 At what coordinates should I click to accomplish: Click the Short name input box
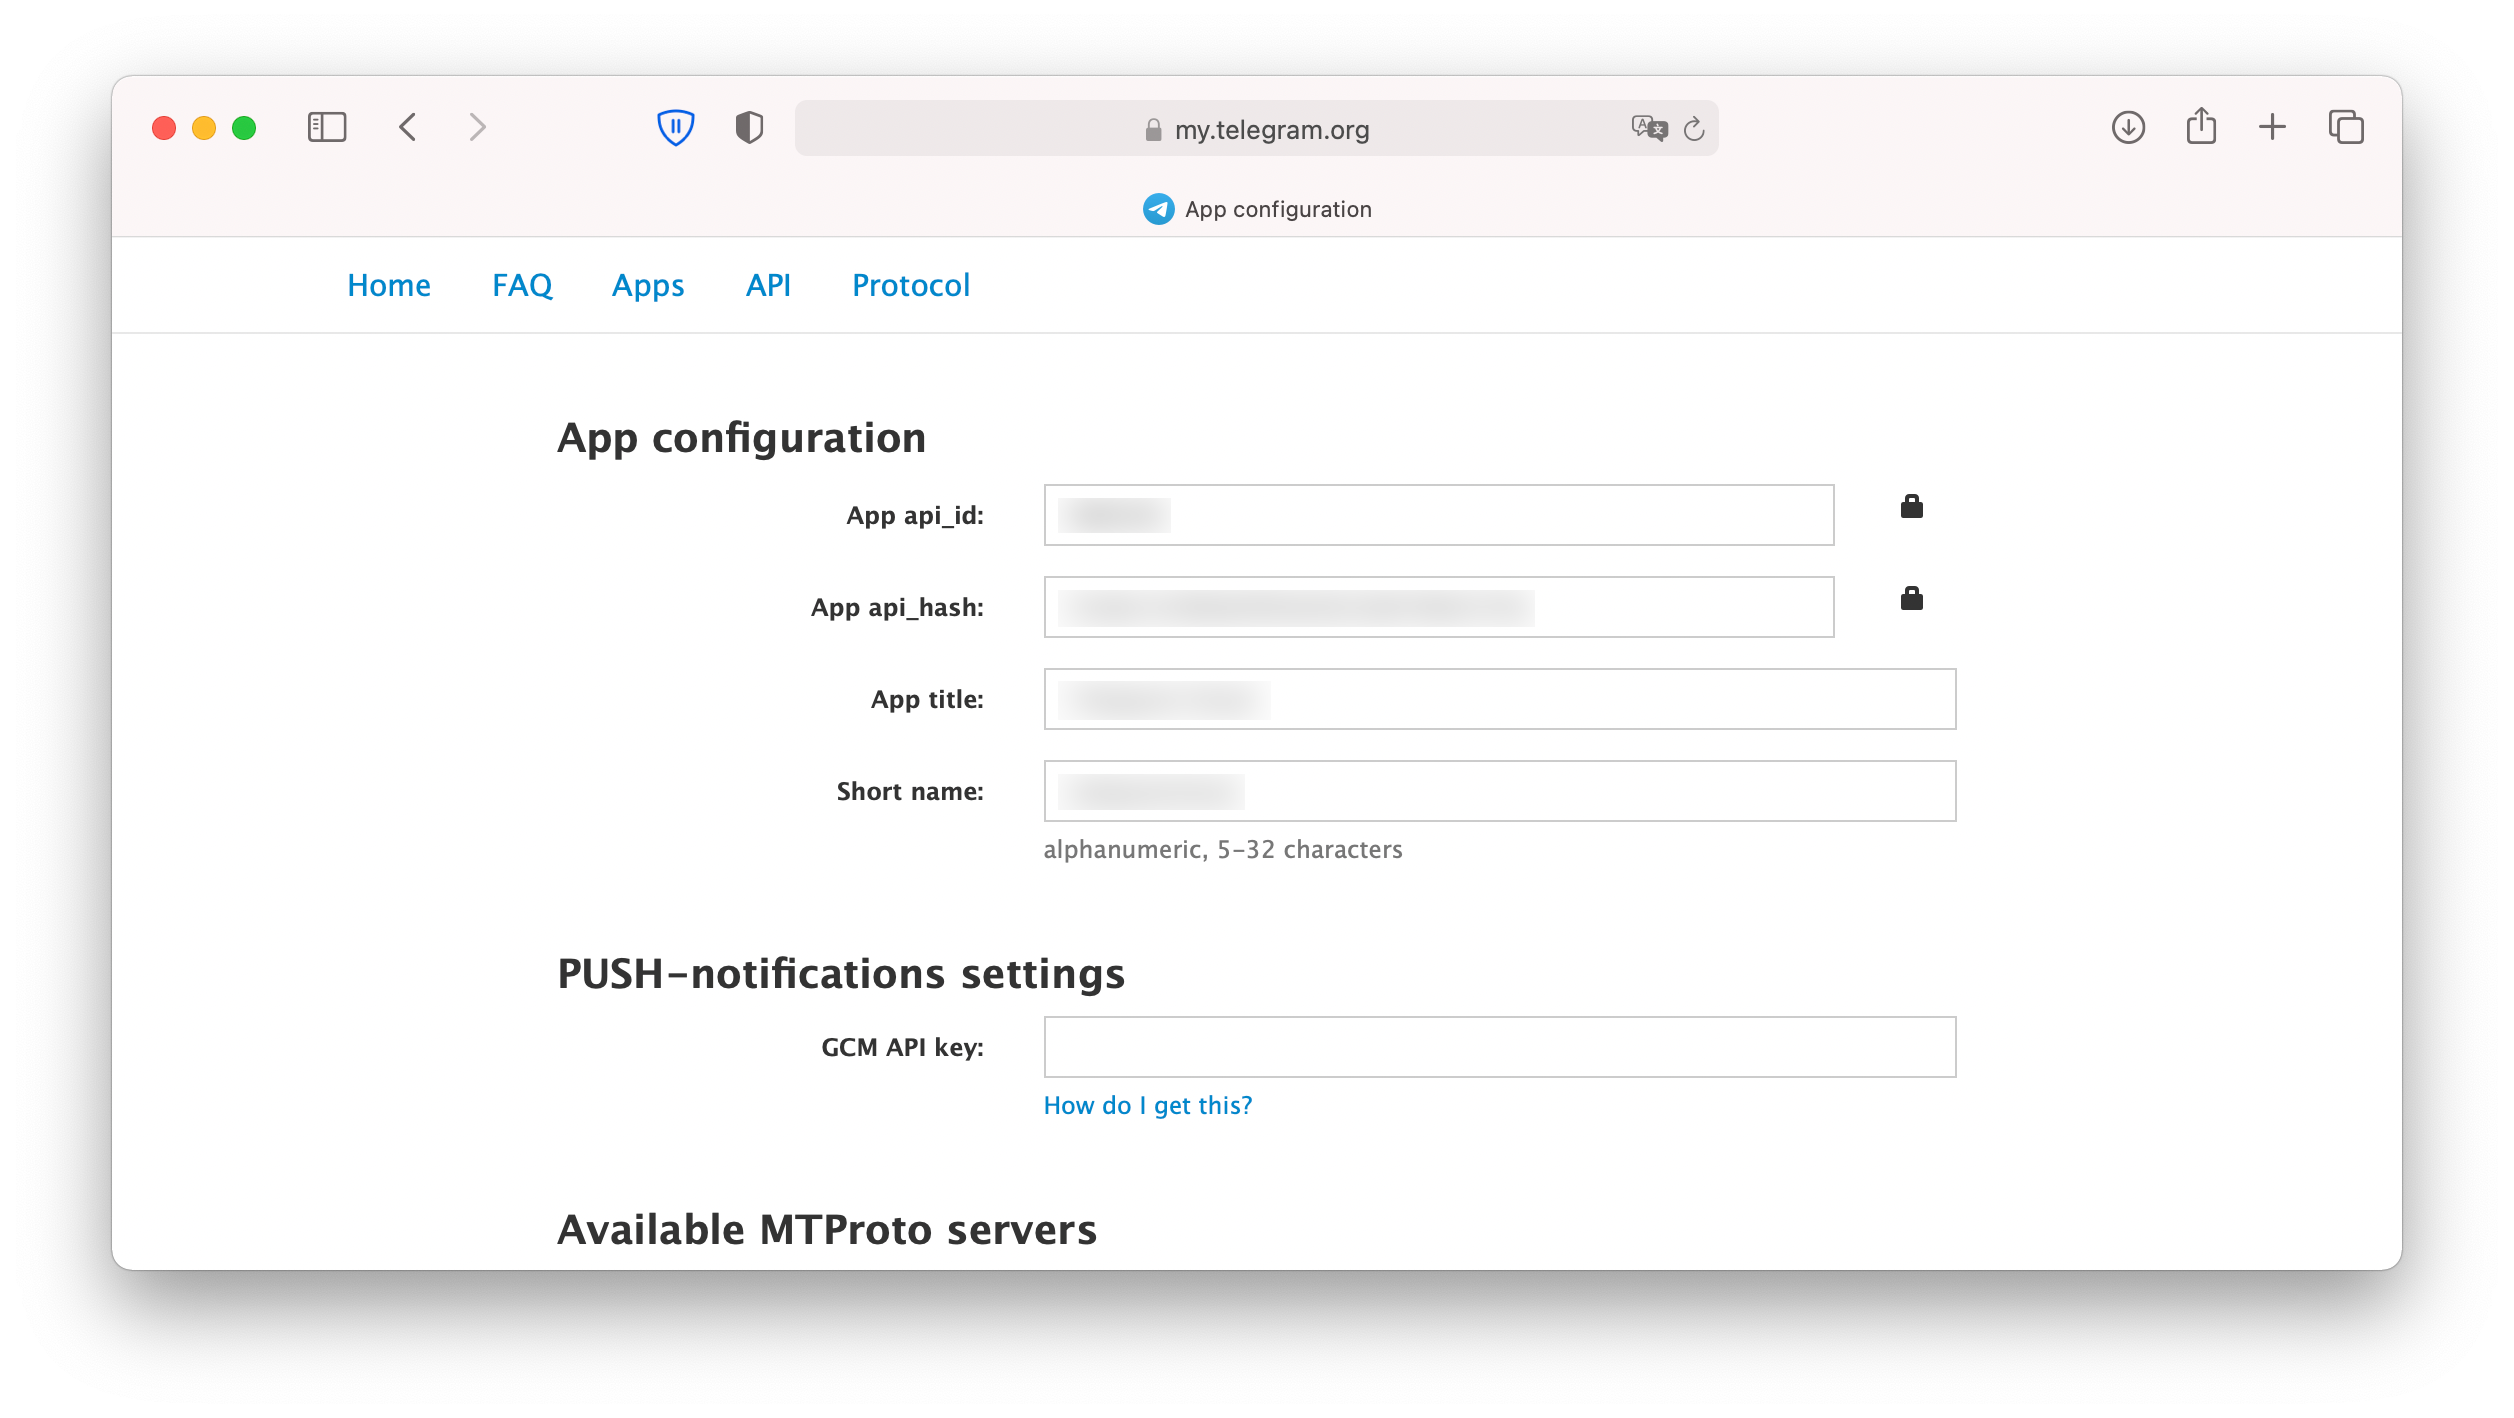(1497, 791)
